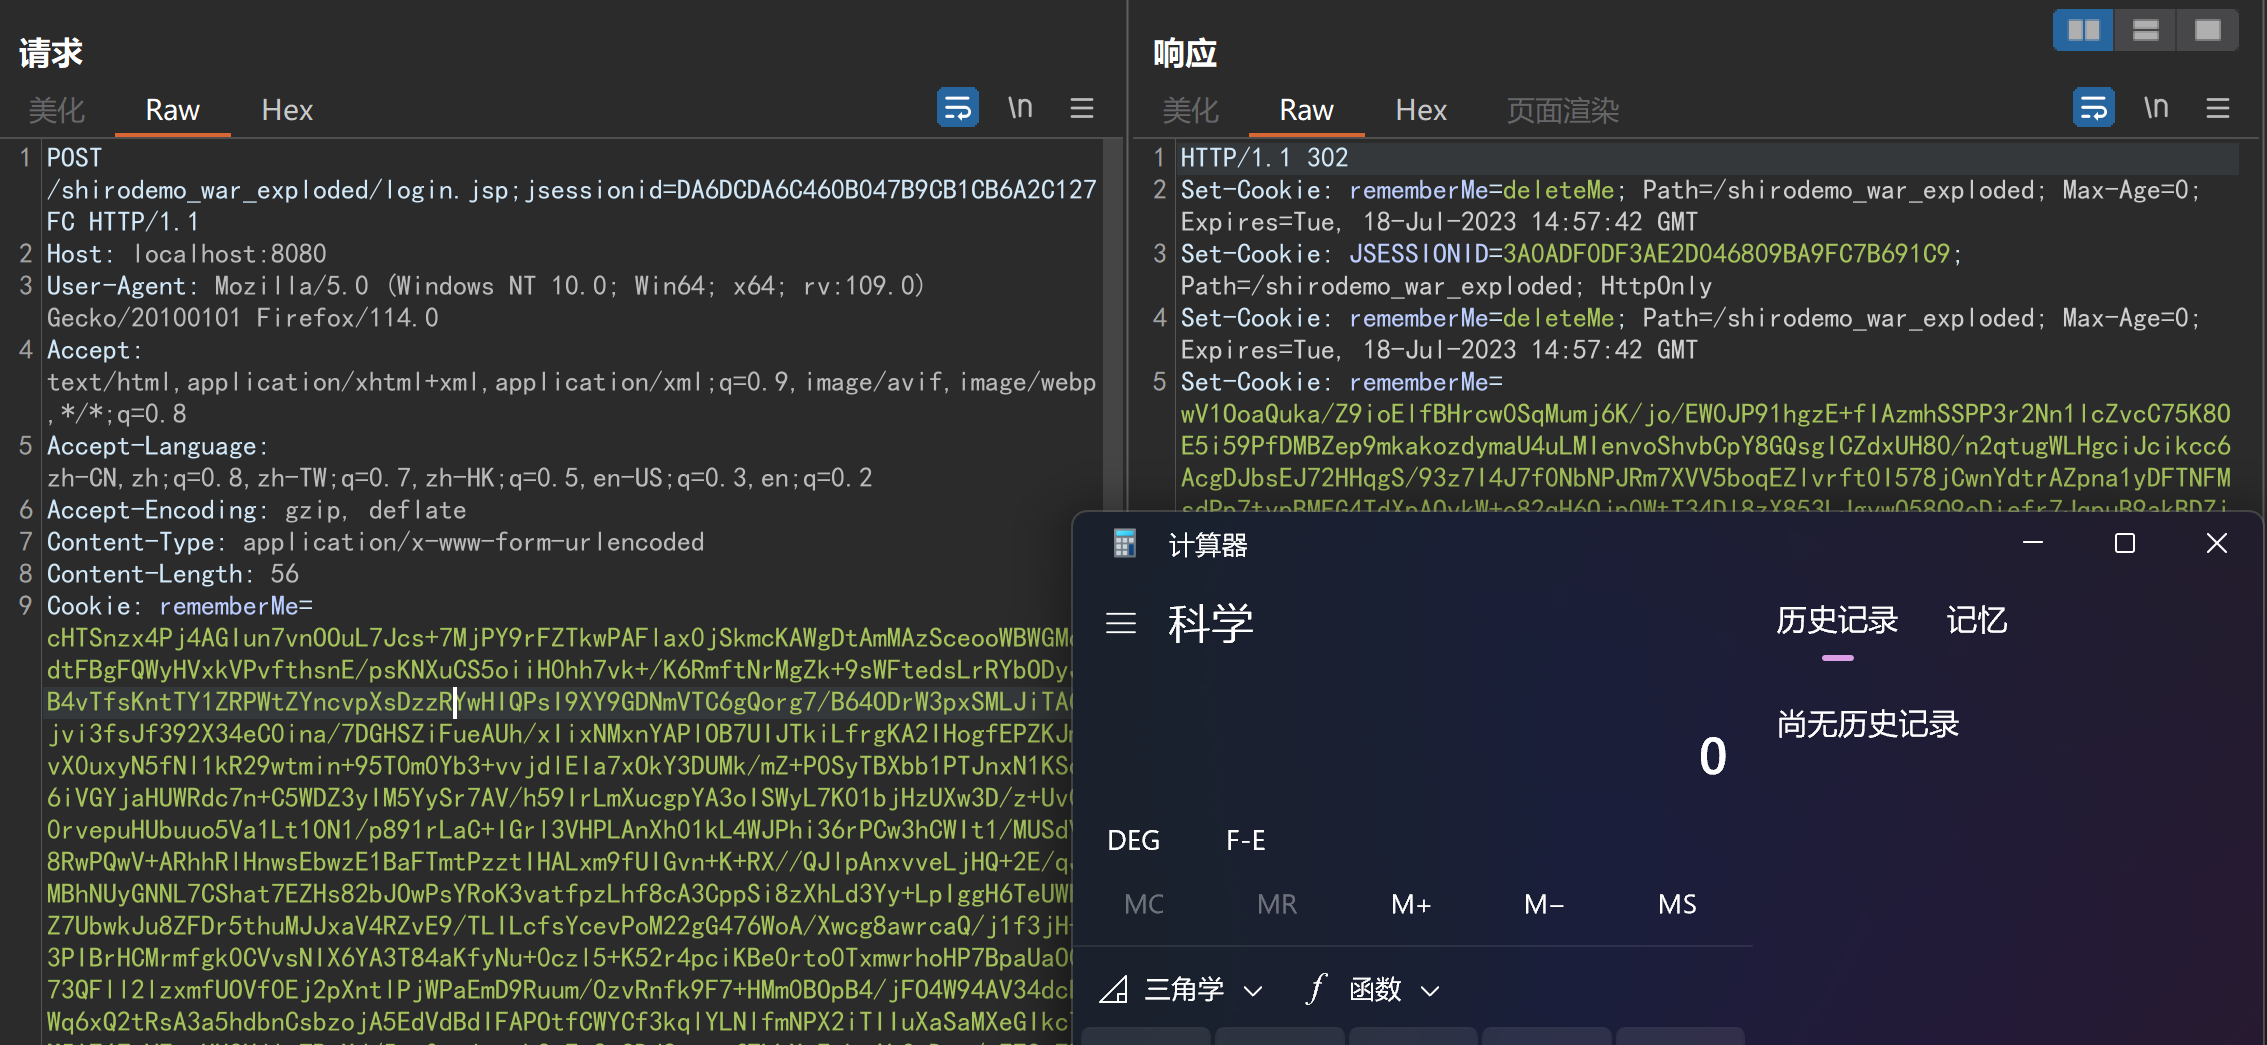Expand the 函数 functions dropdown
The height and width of the screenshot is (1045, 2267).
click(x=1374, y=990)
